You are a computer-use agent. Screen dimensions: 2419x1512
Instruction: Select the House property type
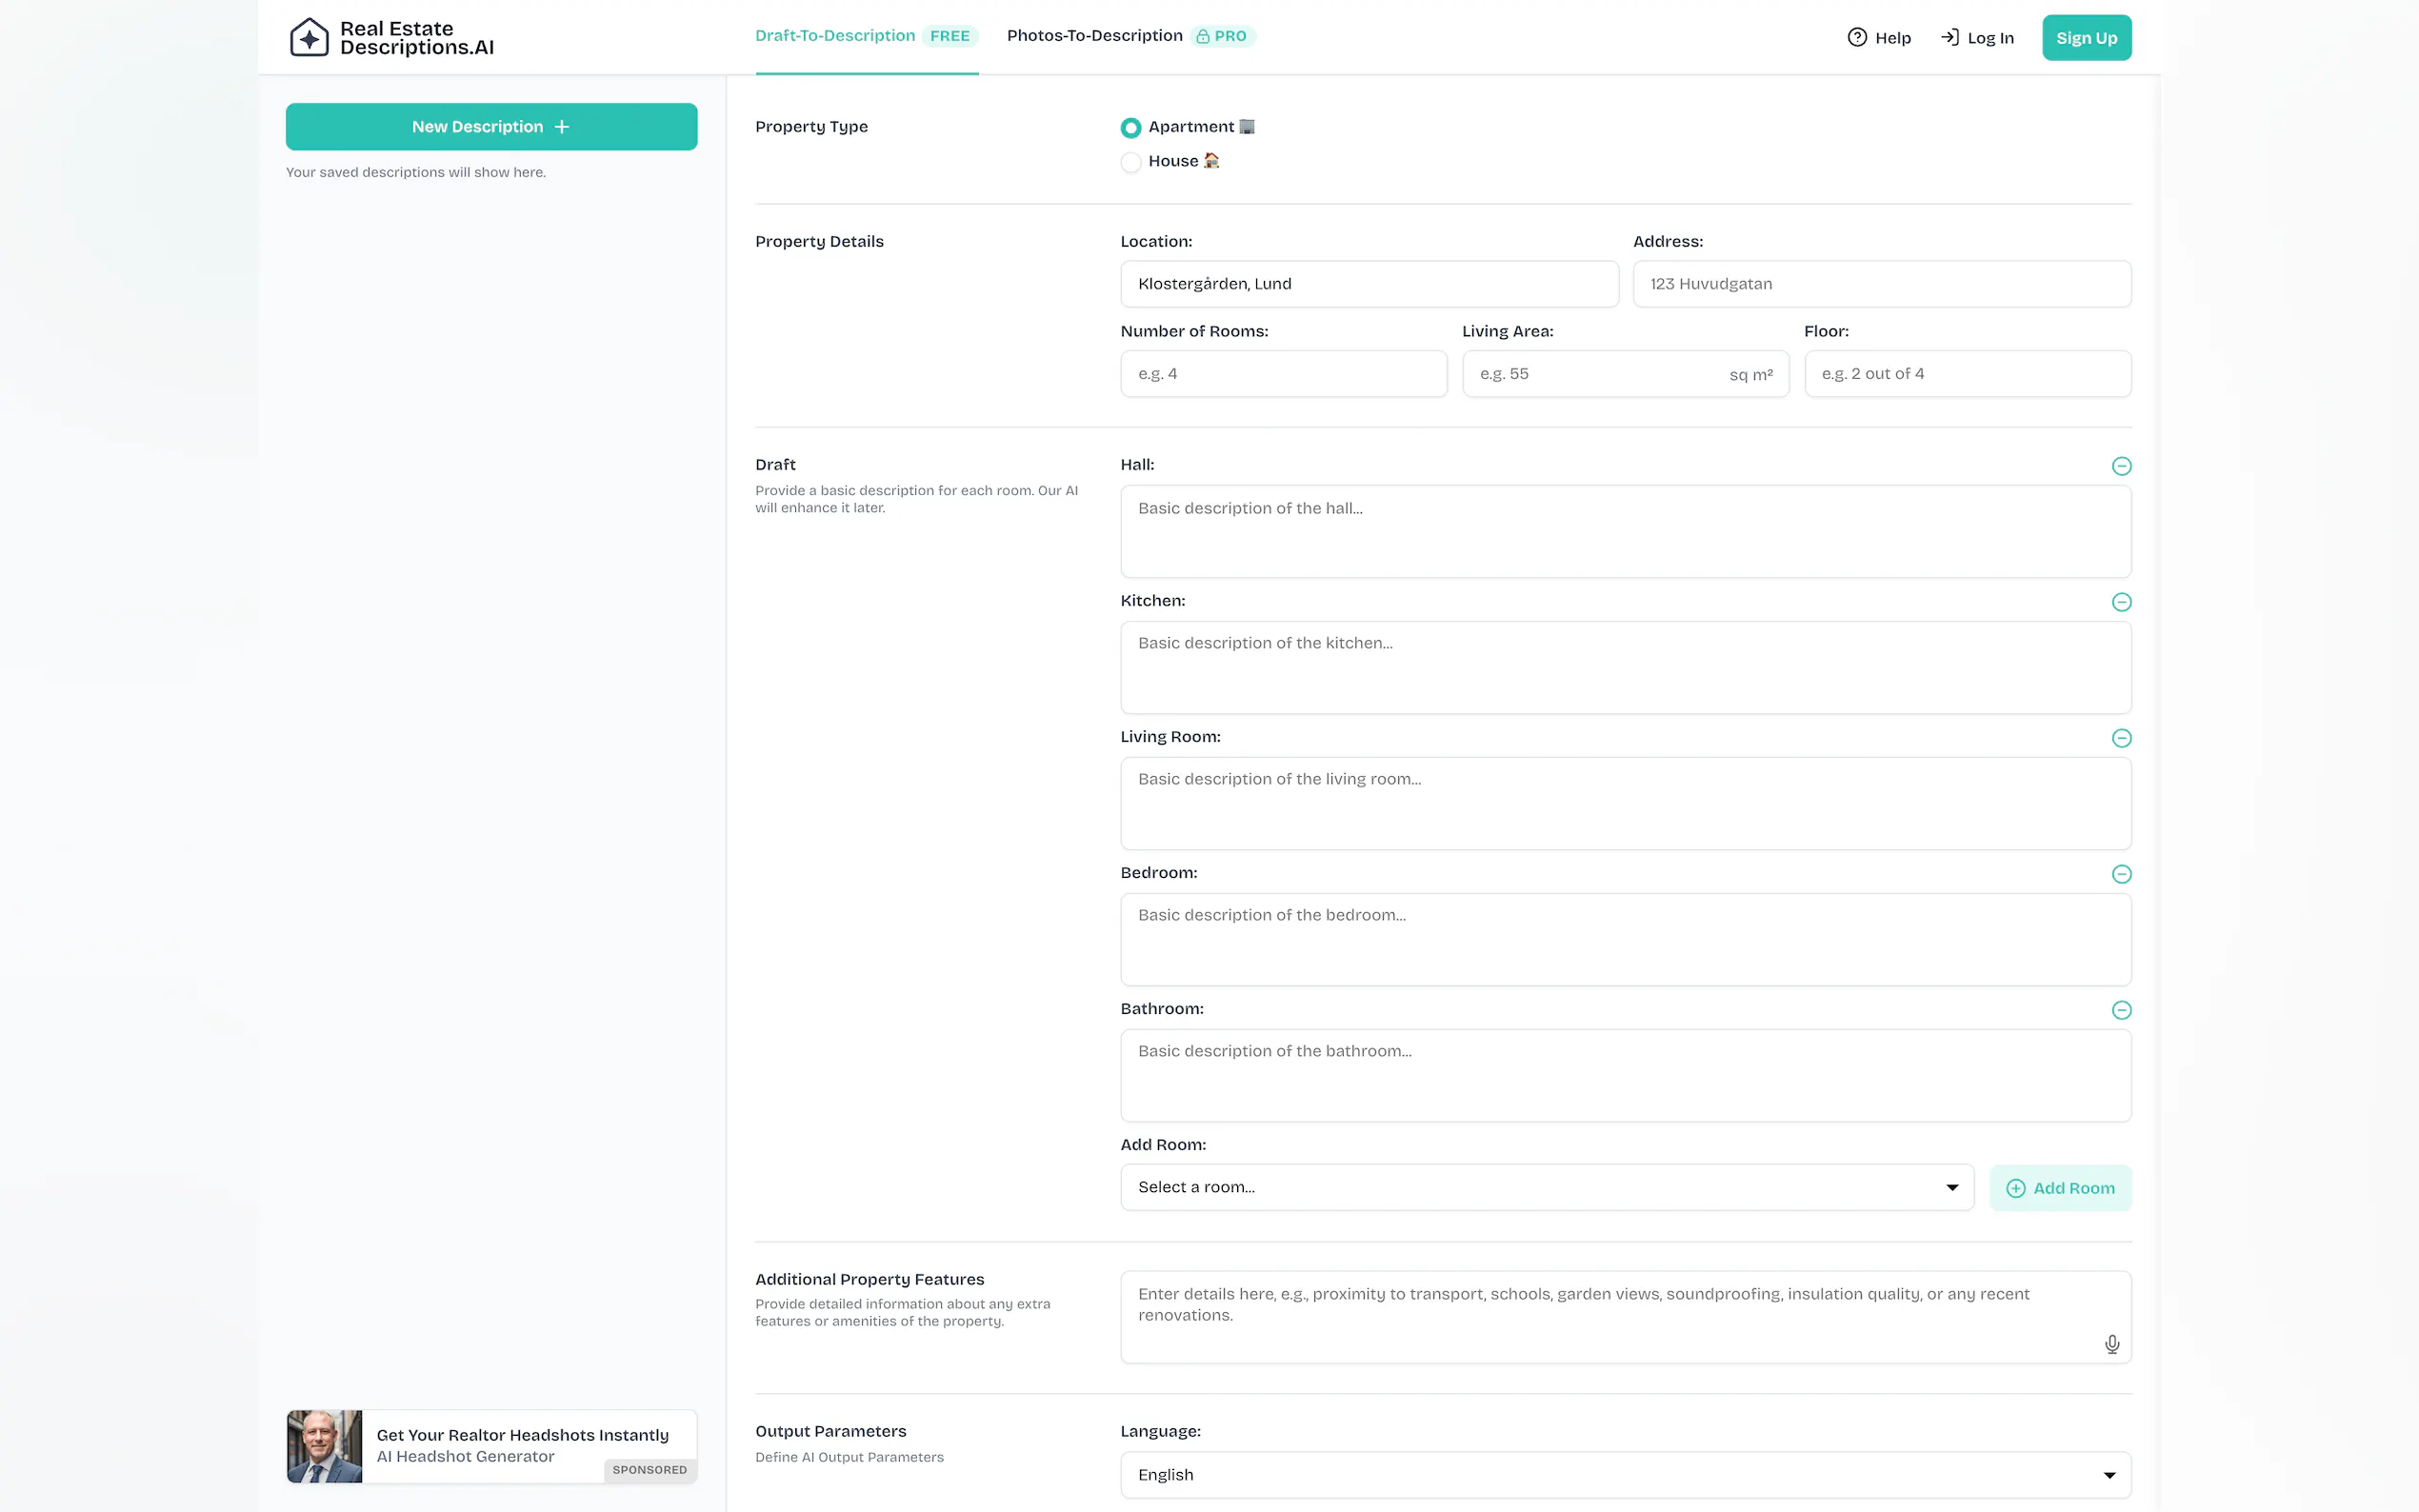pyautogui.click(x=1130, y=162)
